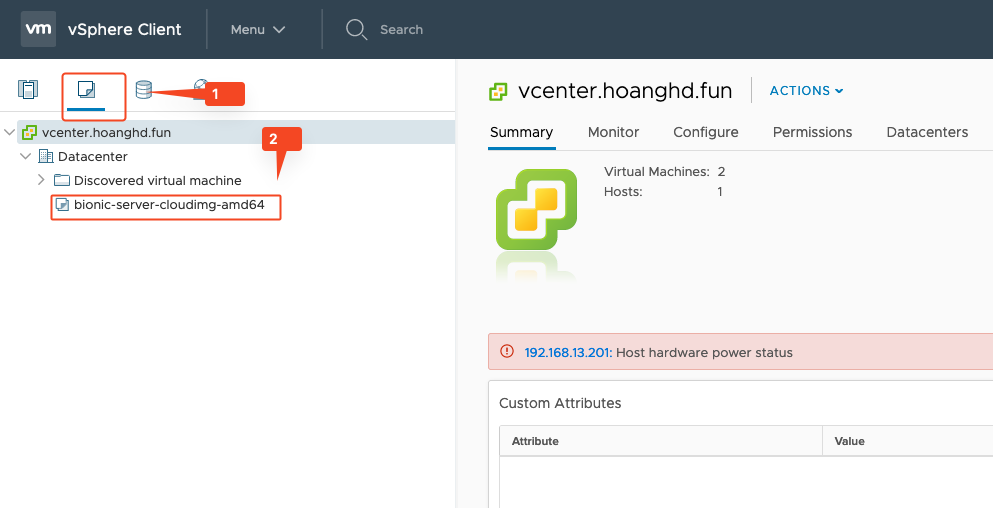Click the Datacenter building icon

46,156
